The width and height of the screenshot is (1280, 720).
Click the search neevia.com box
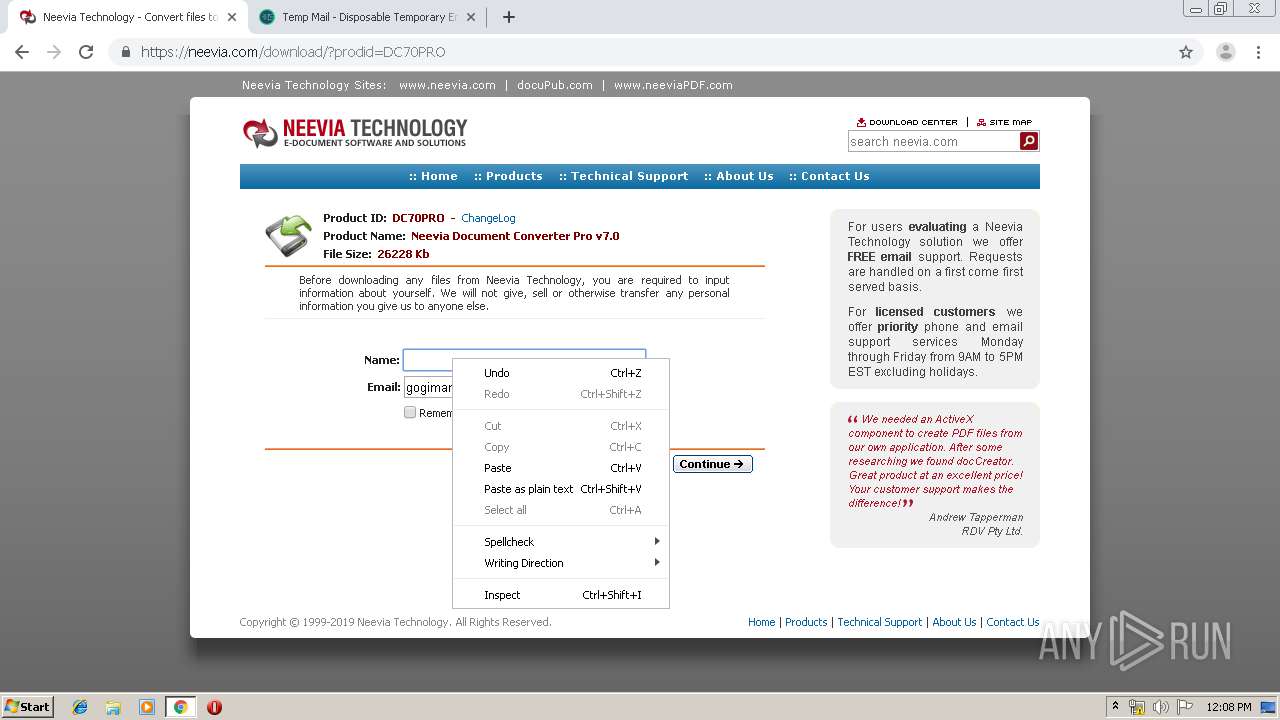[933, 141]
